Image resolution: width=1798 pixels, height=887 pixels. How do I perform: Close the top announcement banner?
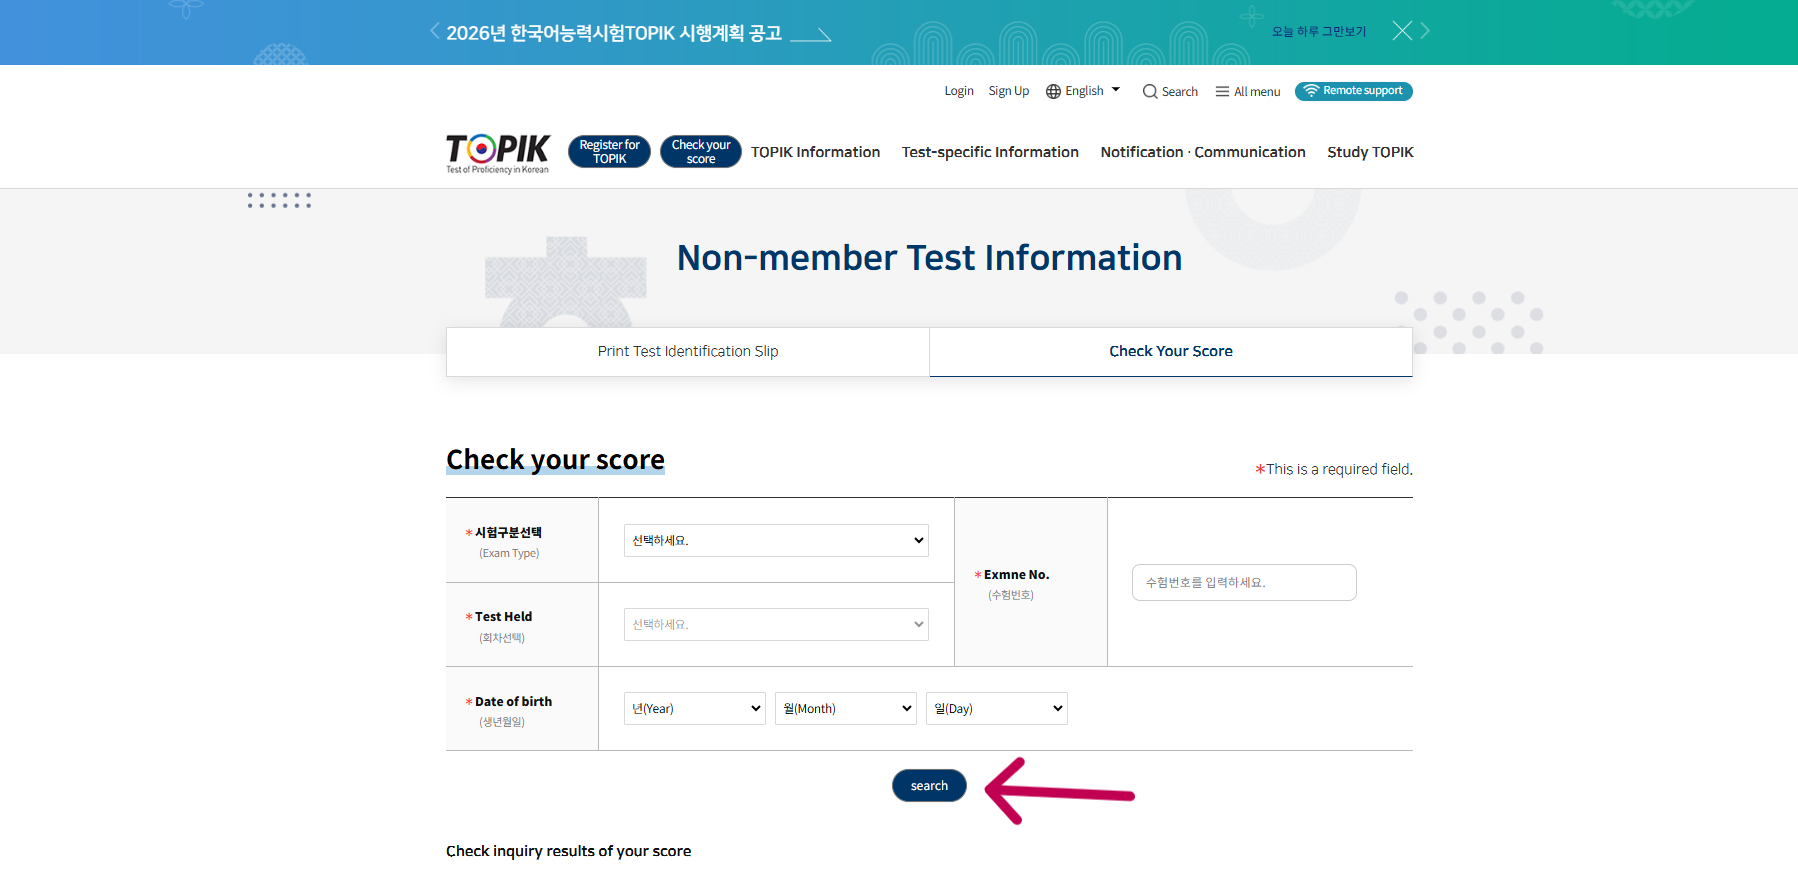(1402, 31)
